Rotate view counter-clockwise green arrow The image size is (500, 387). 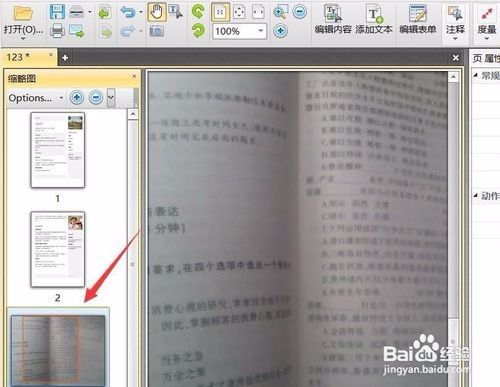[198, 11]
